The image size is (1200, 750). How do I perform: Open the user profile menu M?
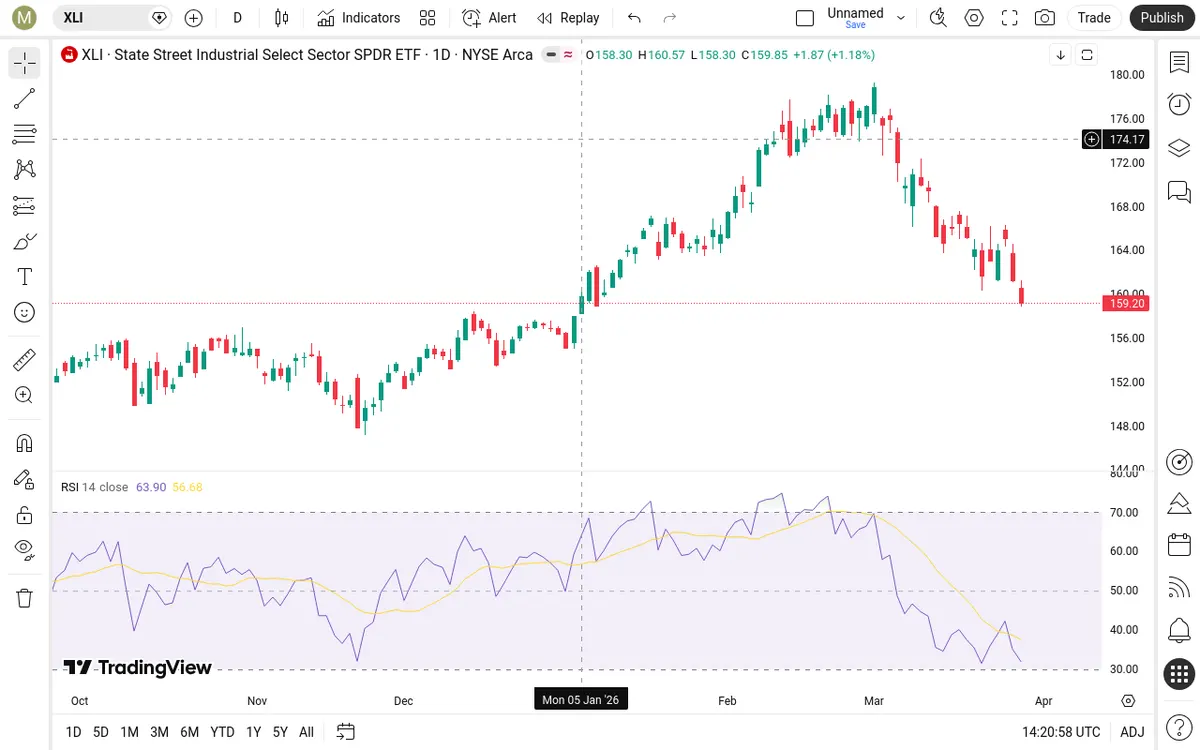point(25,18)
